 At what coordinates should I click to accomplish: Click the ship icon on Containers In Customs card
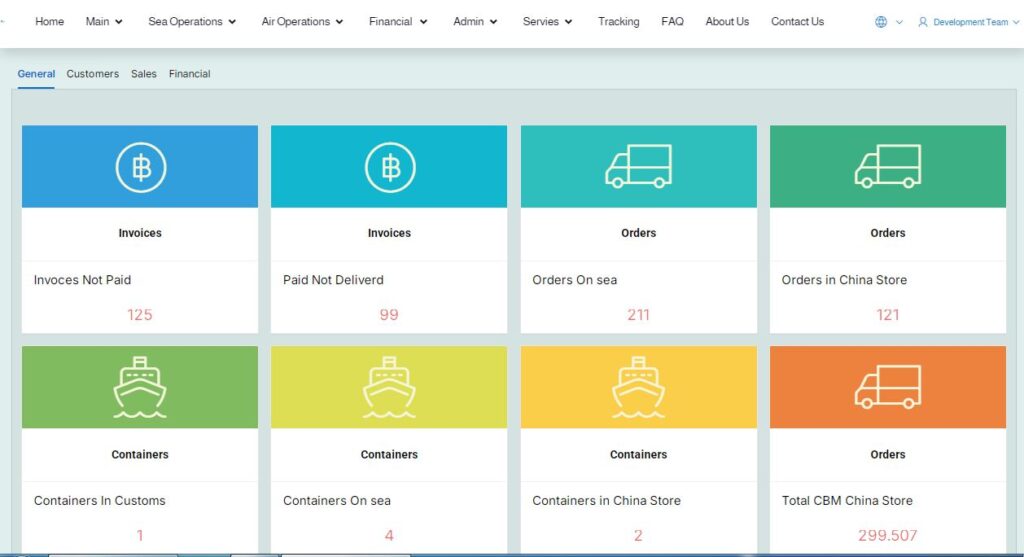click(x=140, y=387)
